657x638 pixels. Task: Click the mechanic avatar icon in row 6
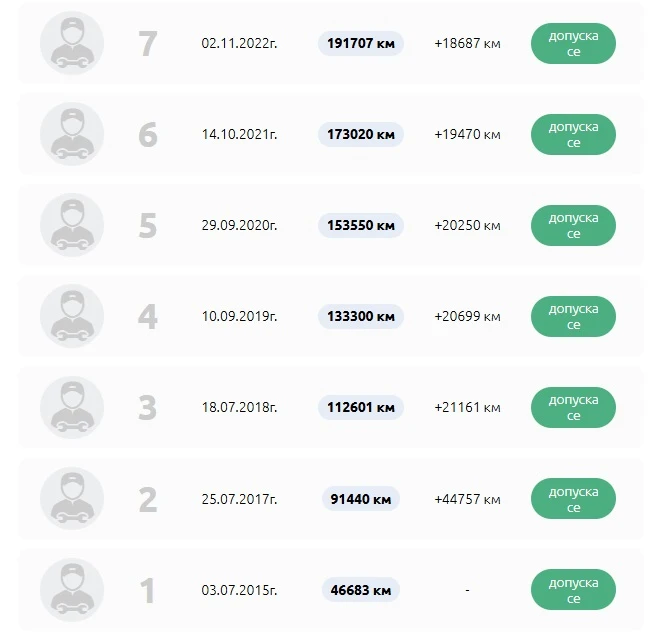tap(72, 134)
